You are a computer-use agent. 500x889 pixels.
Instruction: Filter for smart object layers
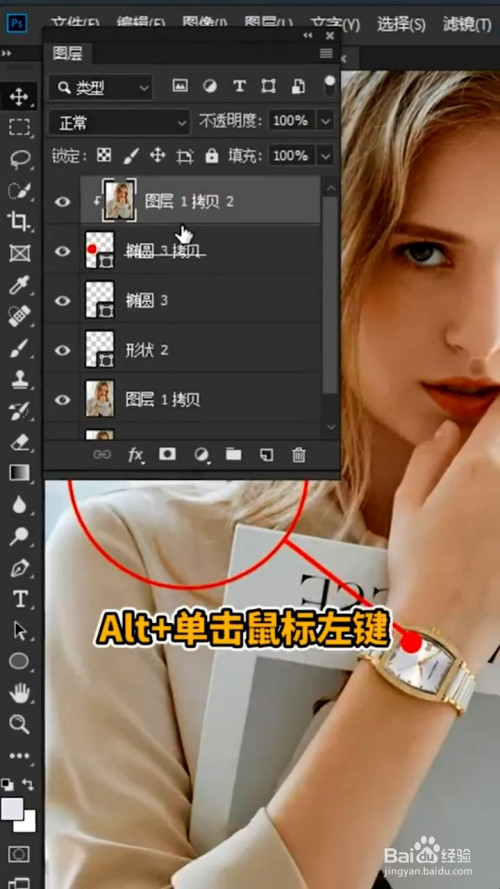point(298,86)
